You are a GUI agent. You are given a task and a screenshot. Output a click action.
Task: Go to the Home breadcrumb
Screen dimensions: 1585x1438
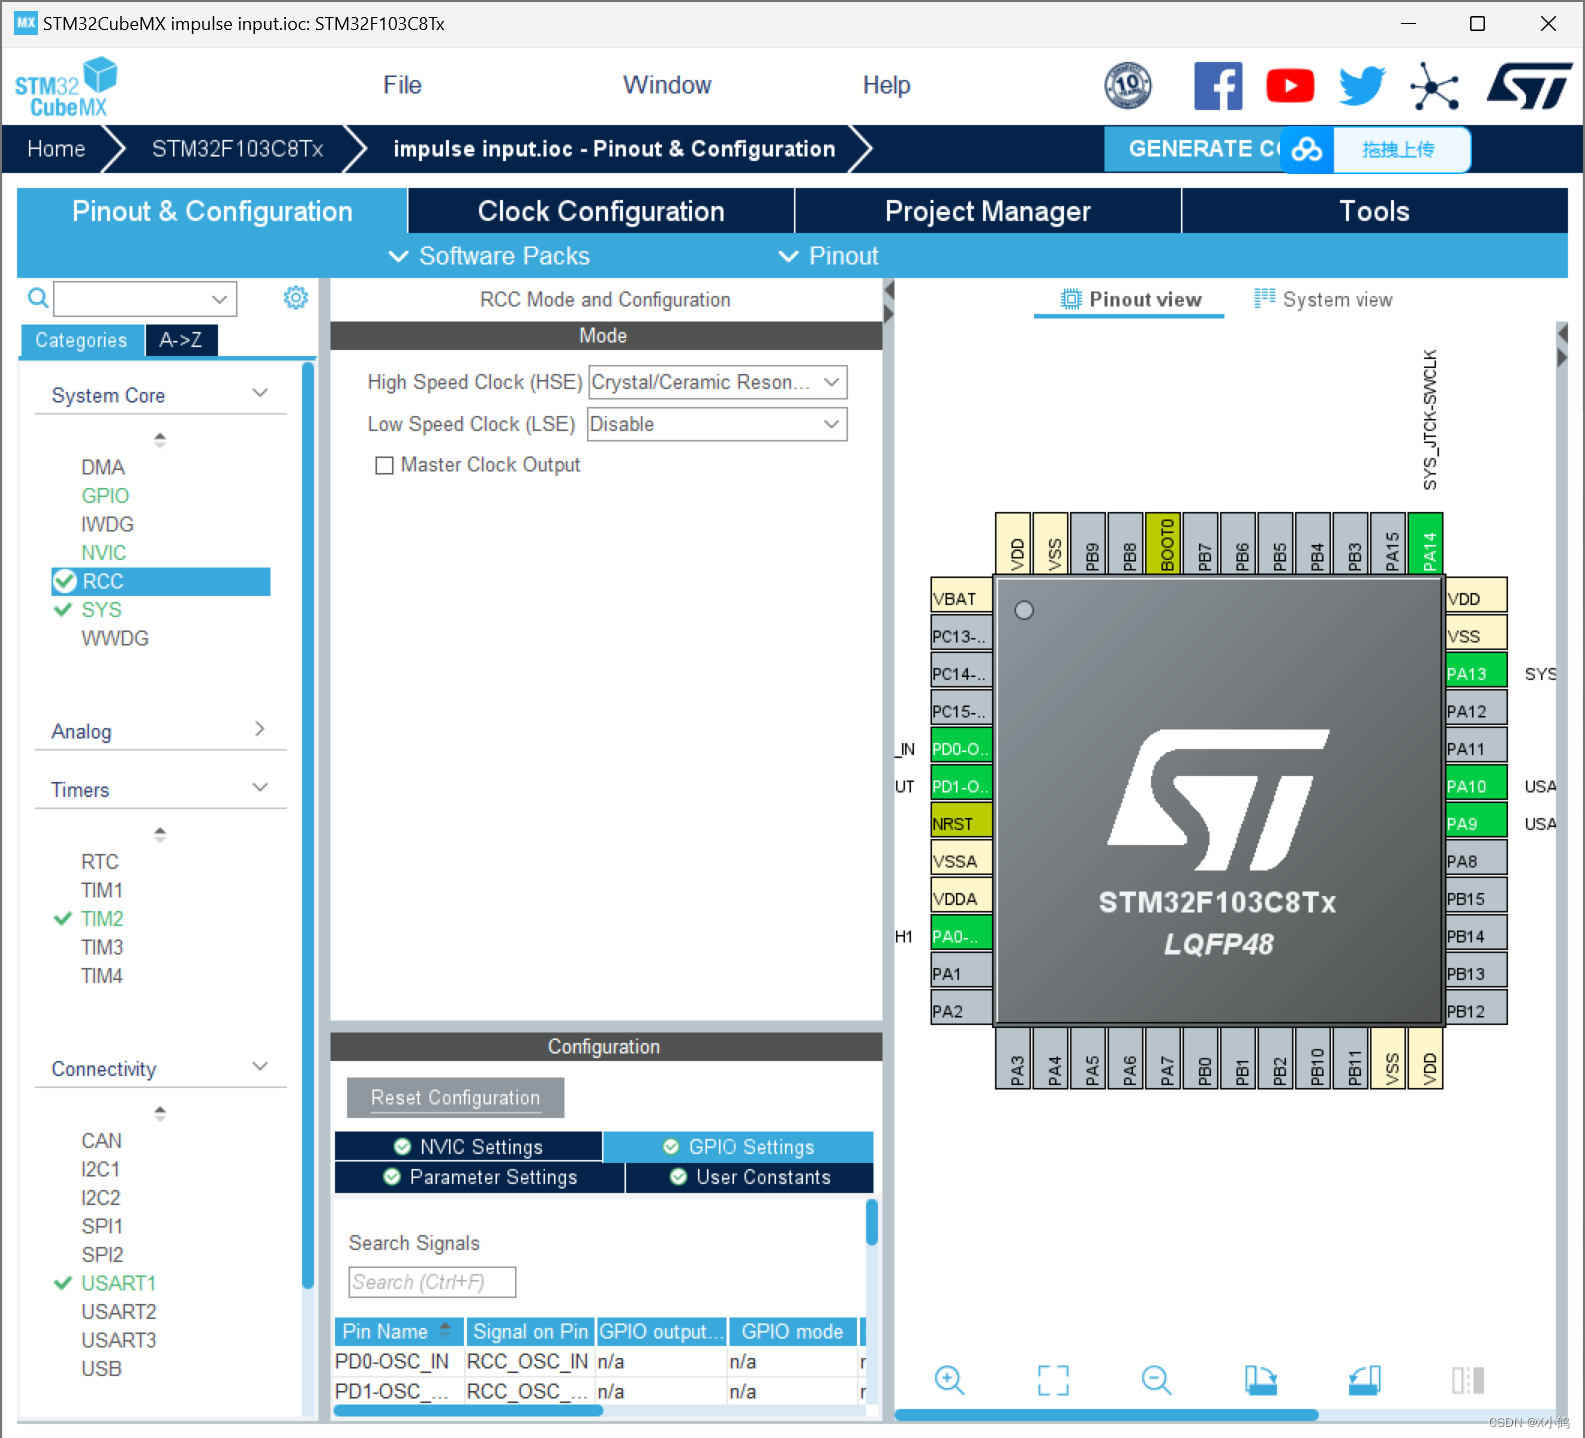tap(56, 149)
